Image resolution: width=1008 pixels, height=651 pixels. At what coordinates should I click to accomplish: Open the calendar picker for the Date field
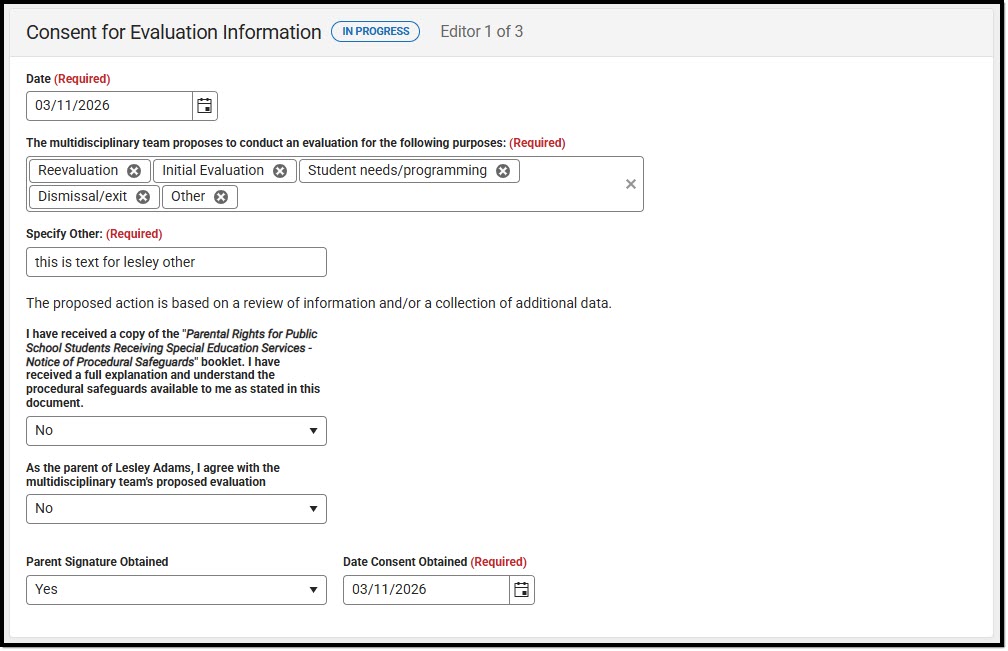click(x=204, y=105)
